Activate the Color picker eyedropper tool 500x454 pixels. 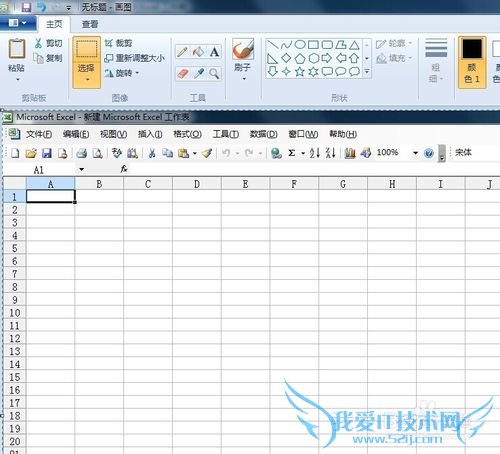point(198,73)
